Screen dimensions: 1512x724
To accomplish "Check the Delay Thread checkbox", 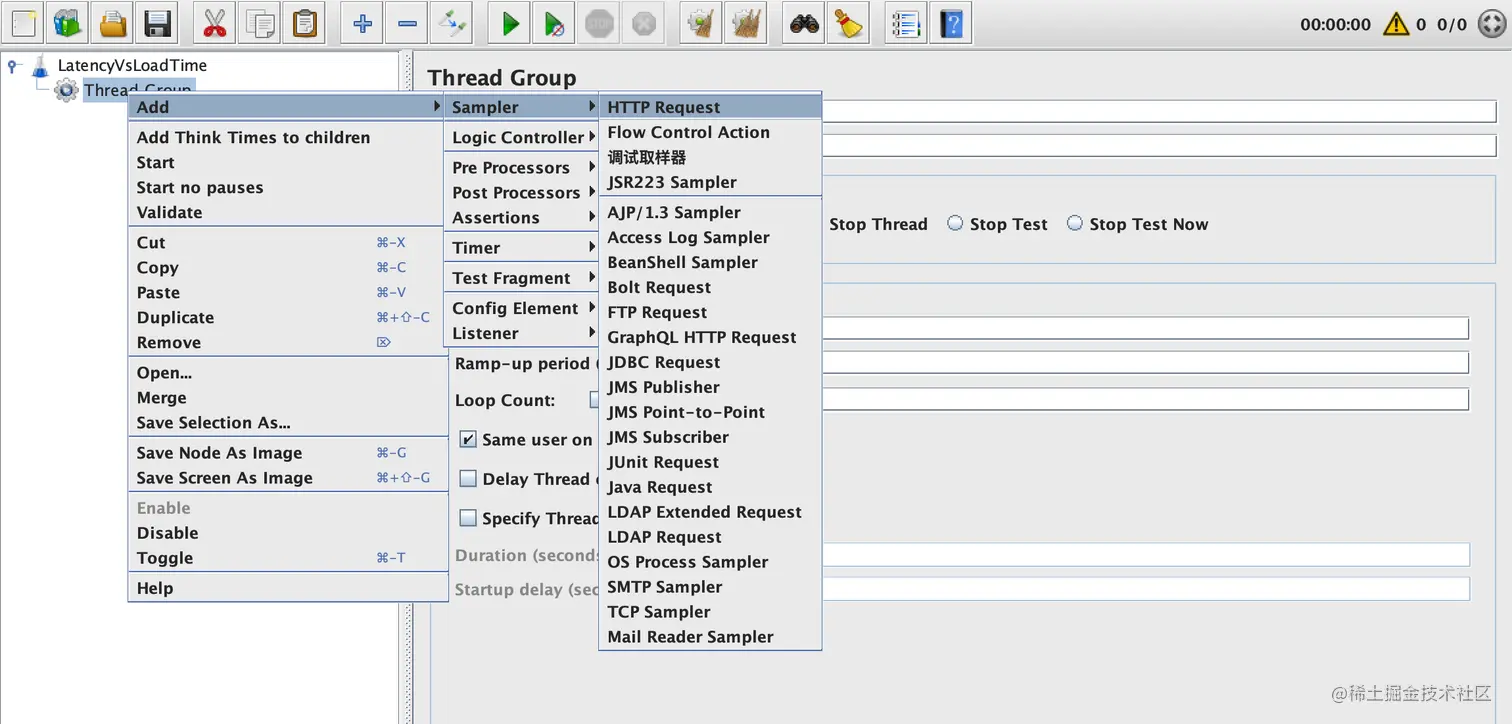I will coord(467,479).
